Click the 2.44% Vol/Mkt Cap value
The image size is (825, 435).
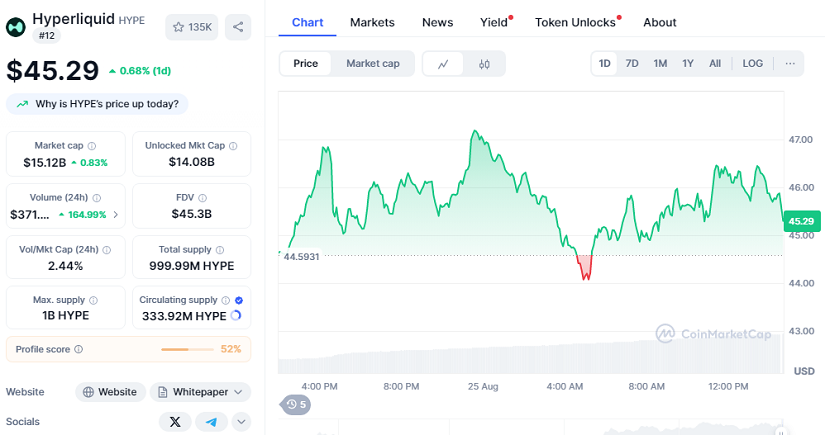(65, 266)
